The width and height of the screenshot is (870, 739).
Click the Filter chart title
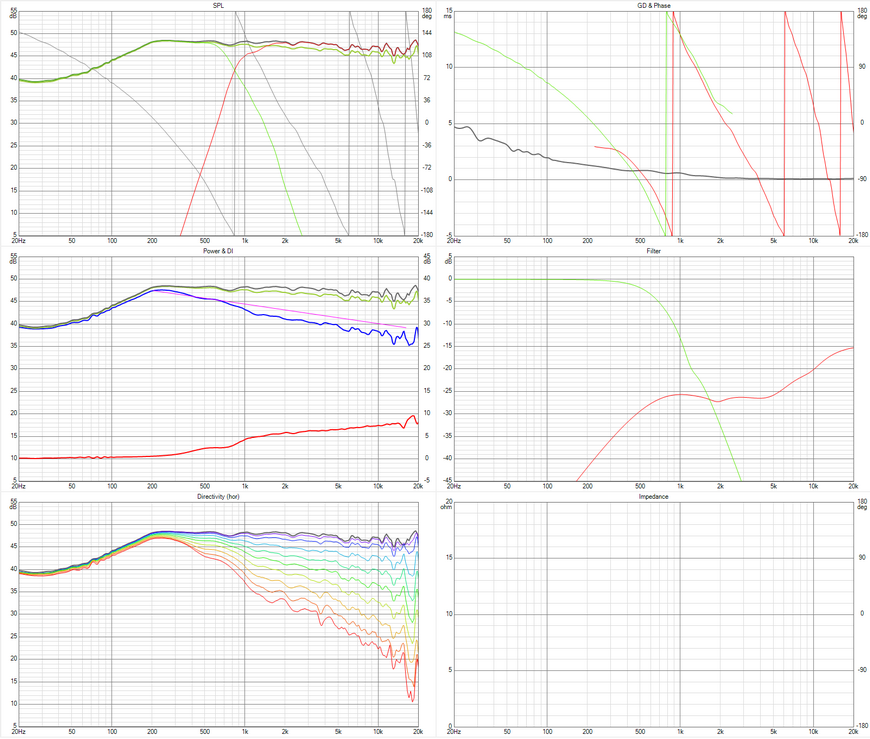[654, 251]
